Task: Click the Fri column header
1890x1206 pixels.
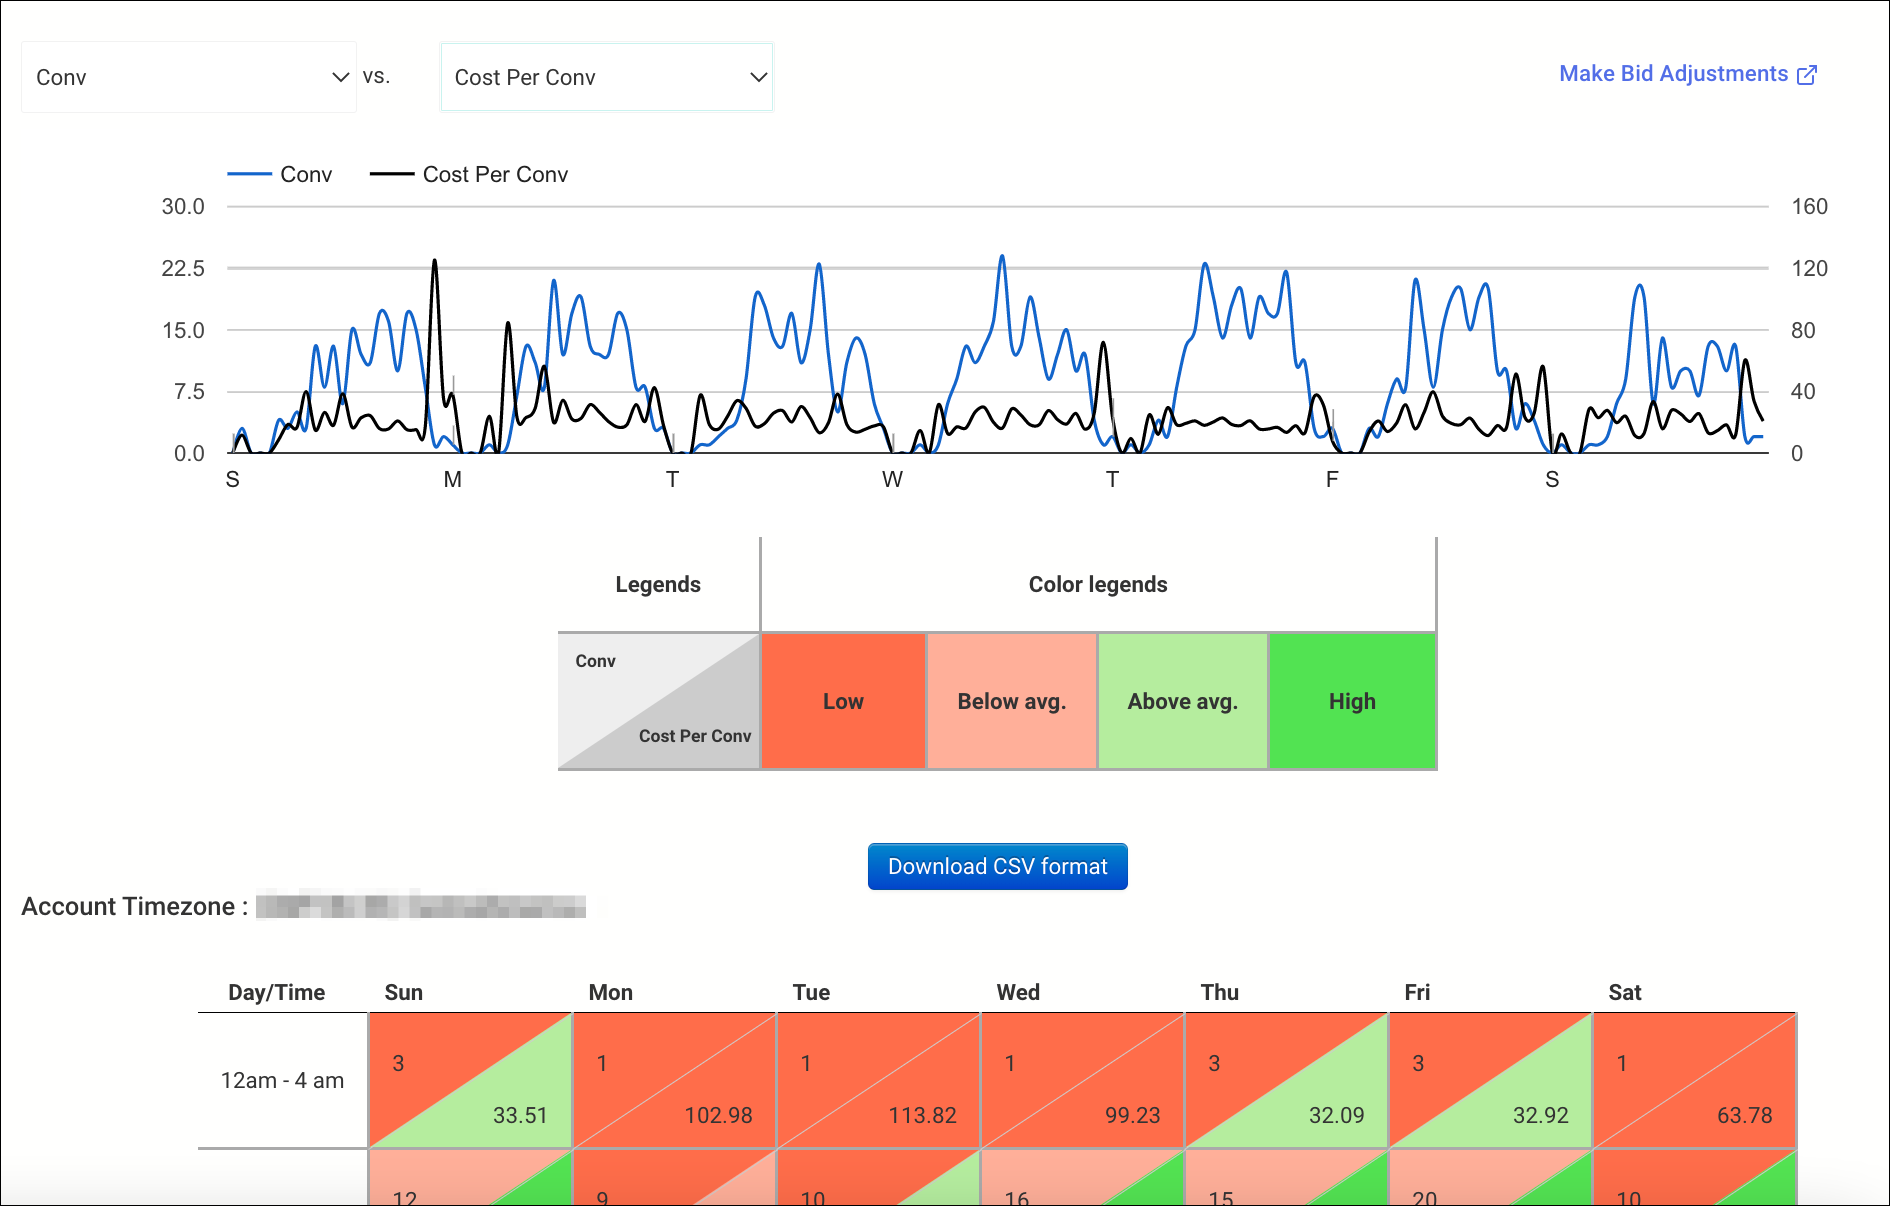Action: pyautogui.click(x=1417, y=992)
